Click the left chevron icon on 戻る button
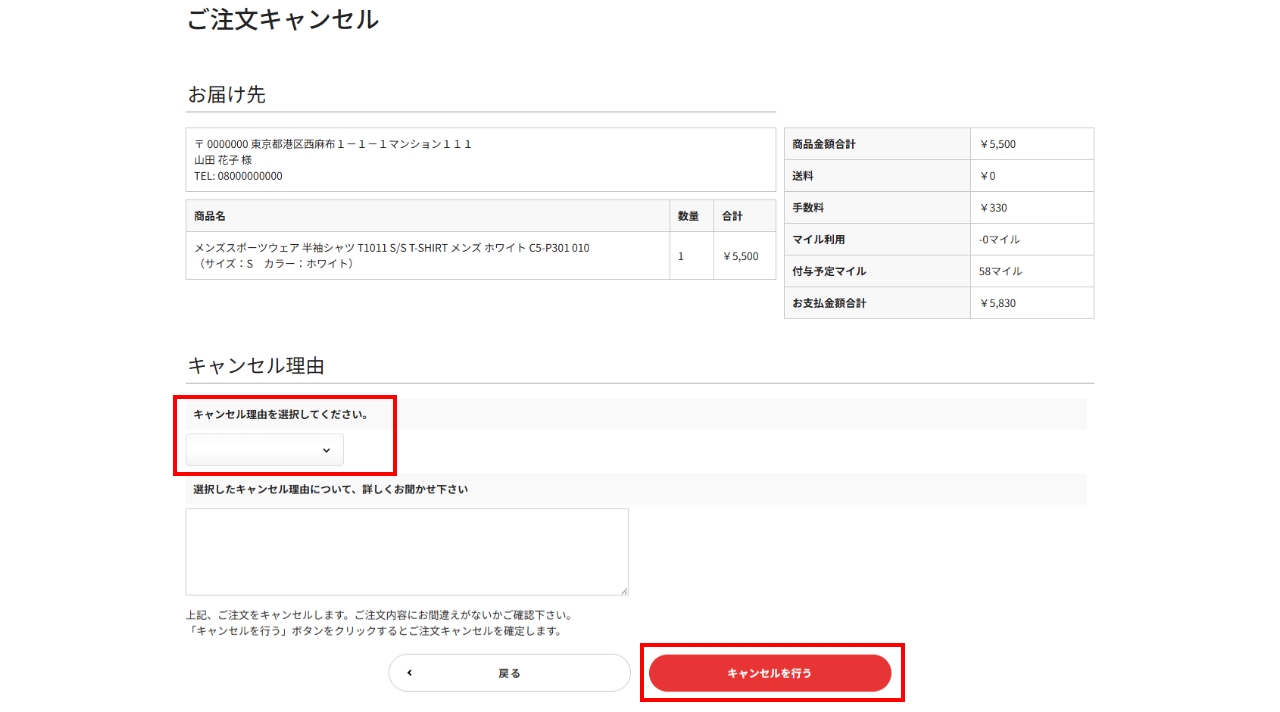 coord(410,673)
